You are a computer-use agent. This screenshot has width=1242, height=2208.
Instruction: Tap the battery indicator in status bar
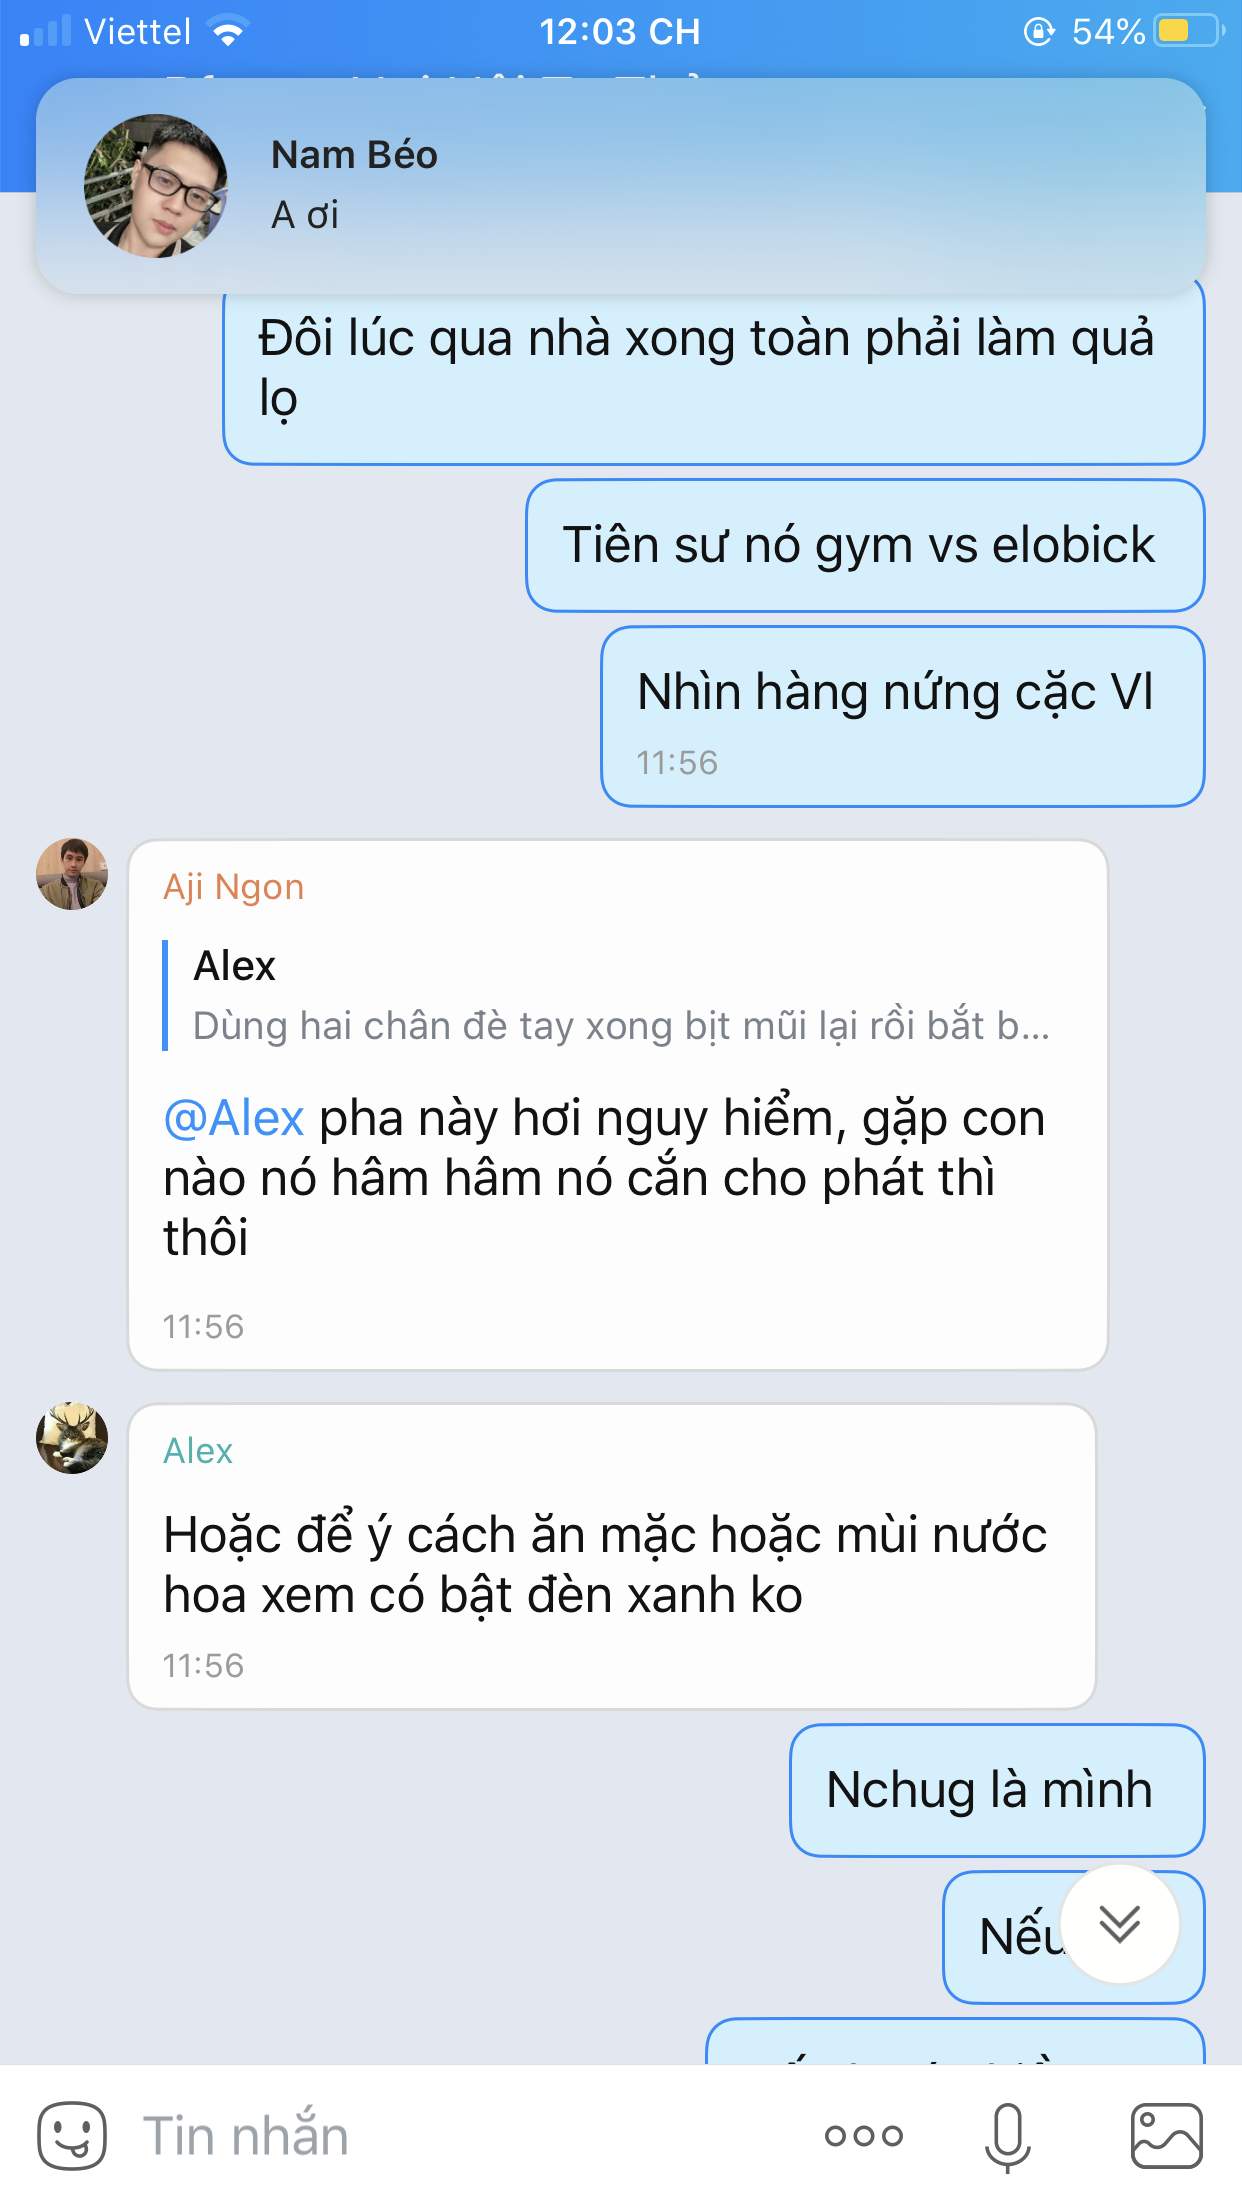(1190, 31)
